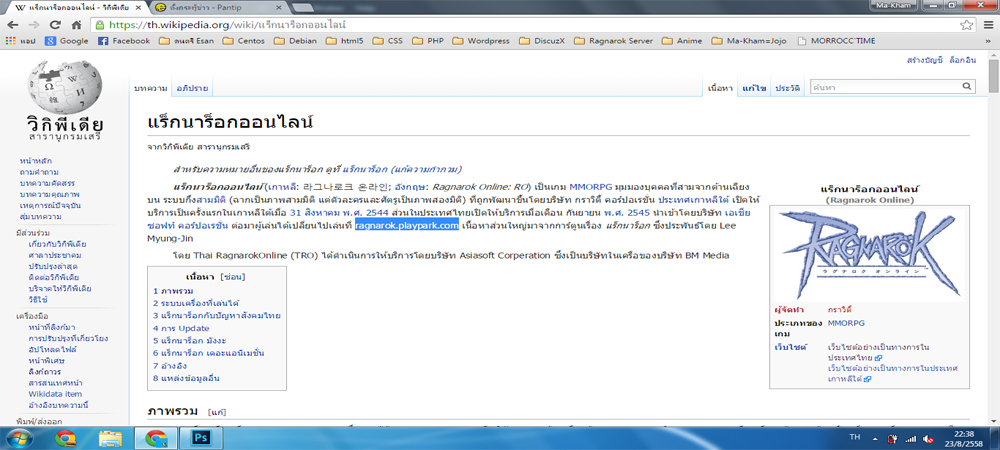Click the Windows Start button

(x=18, y=439)
